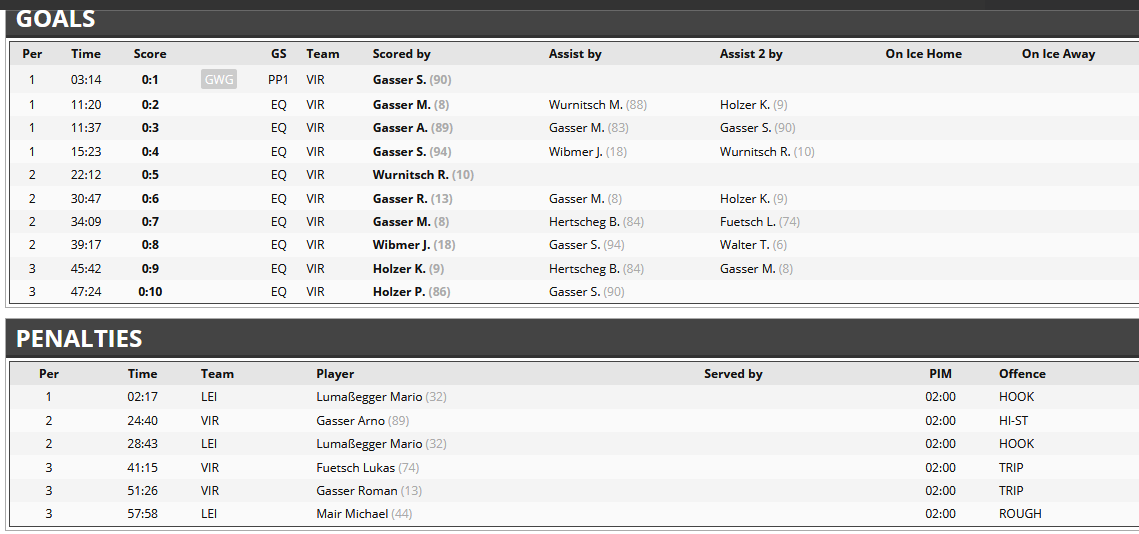Select Wibmer J. (18) assist at 15:23
The width and height of the screenshot is (1139, 534).
point(588,152)
